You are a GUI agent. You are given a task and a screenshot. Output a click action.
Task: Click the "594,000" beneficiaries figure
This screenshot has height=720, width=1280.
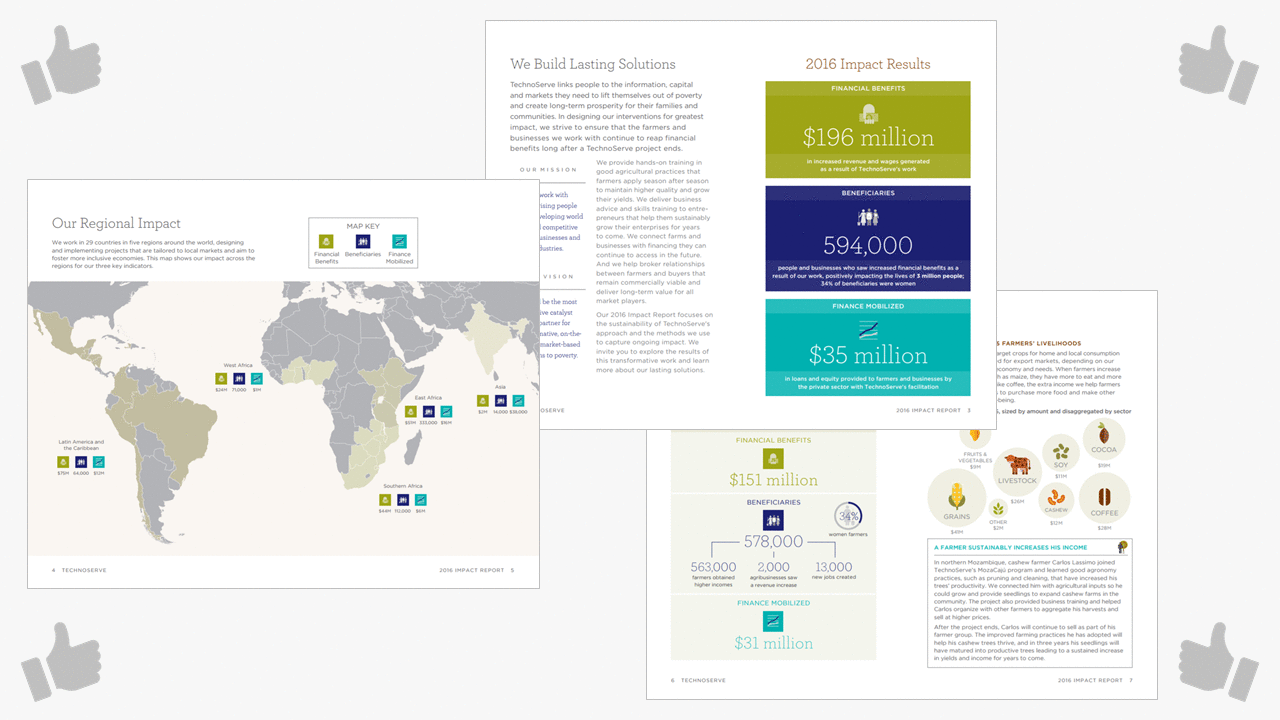868,245
